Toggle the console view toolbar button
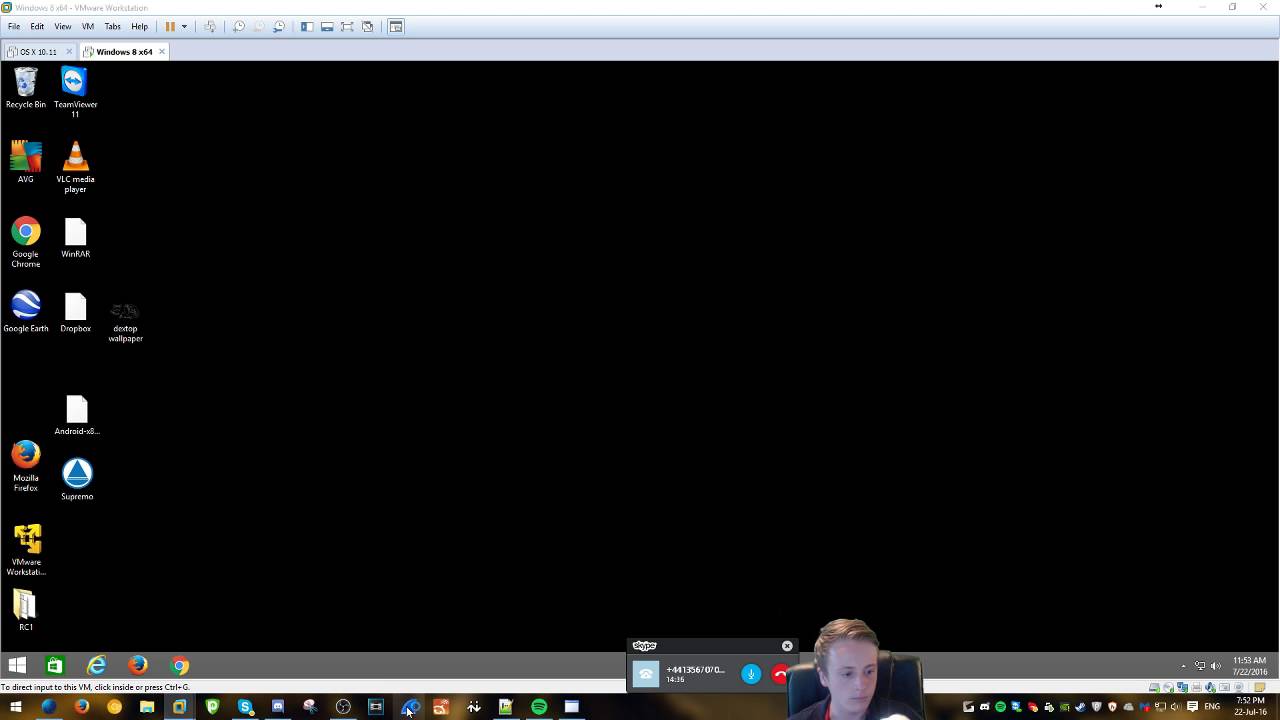1280x720 pixels. [396, 27]
